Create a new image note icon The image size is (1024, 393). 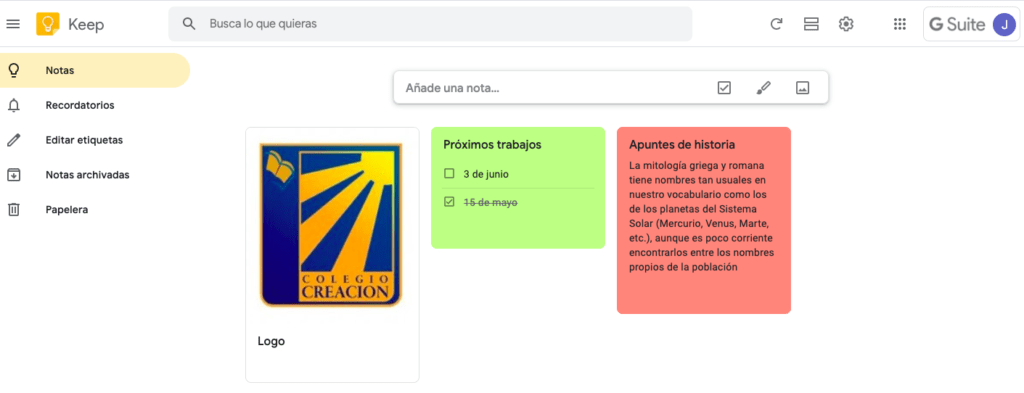803,87
